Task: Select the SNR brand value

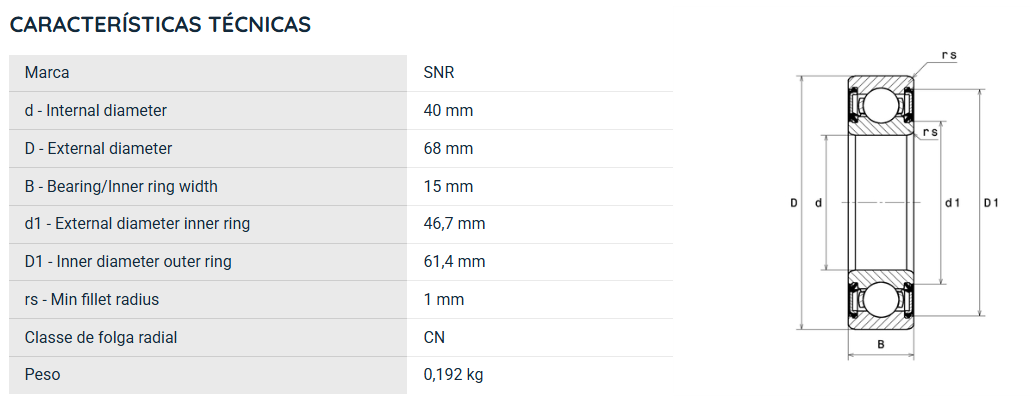Action: point(439,72)
